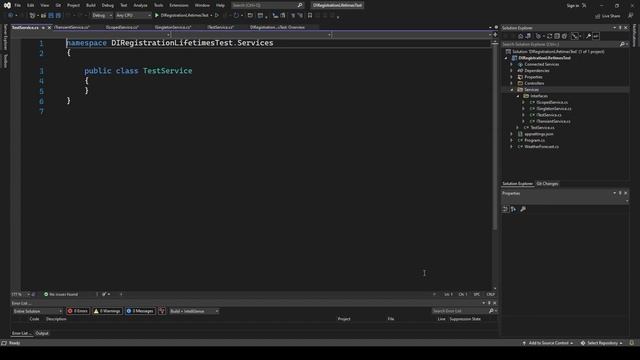Click Categorized icon in Properties panel

[x=505, y=209]
